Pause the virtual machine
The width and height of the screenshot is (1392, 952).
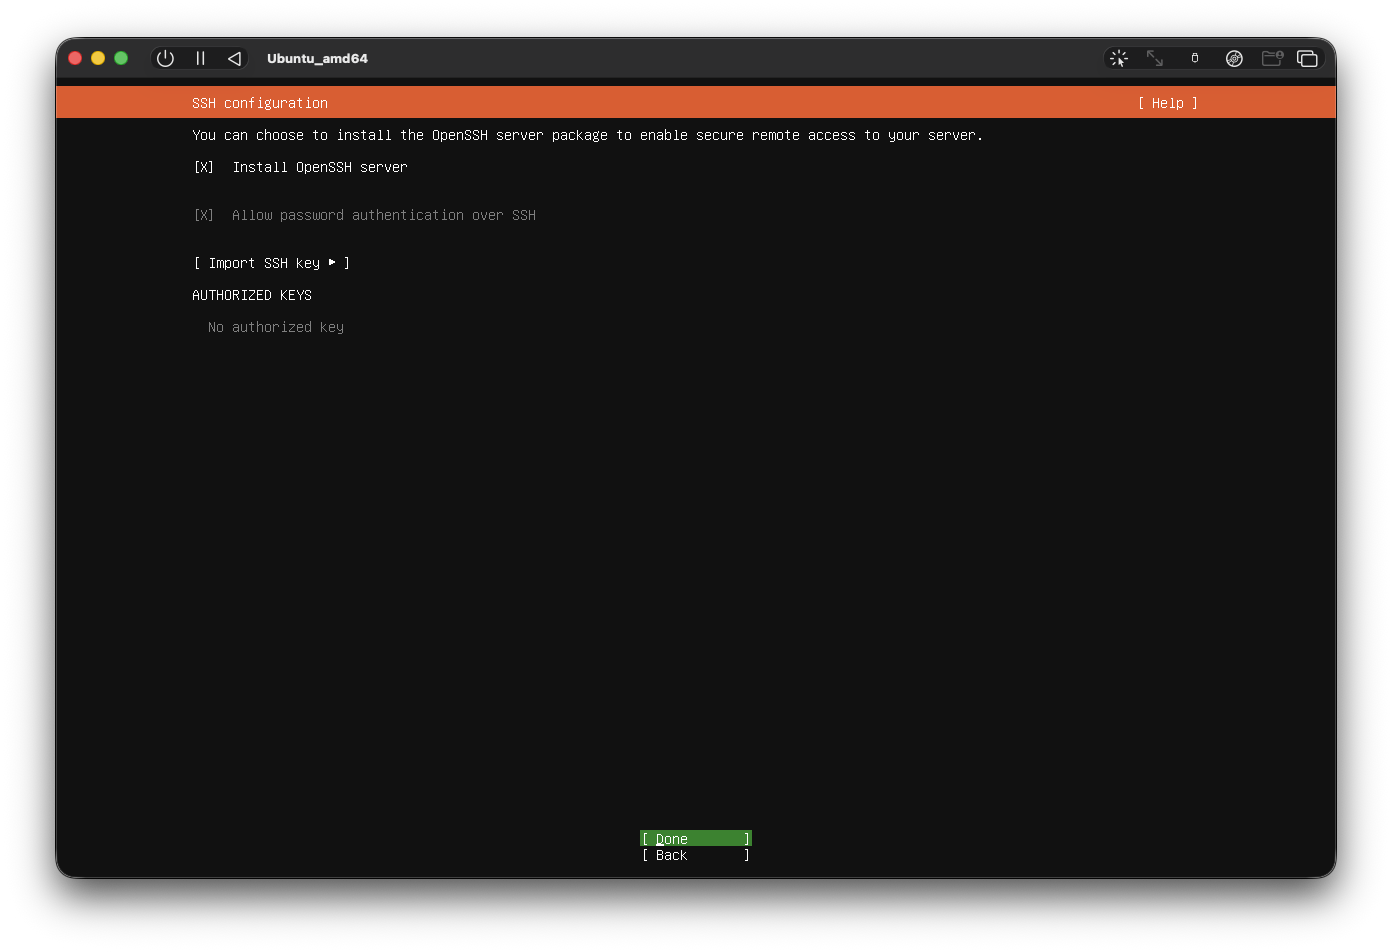tap(200, 59)
